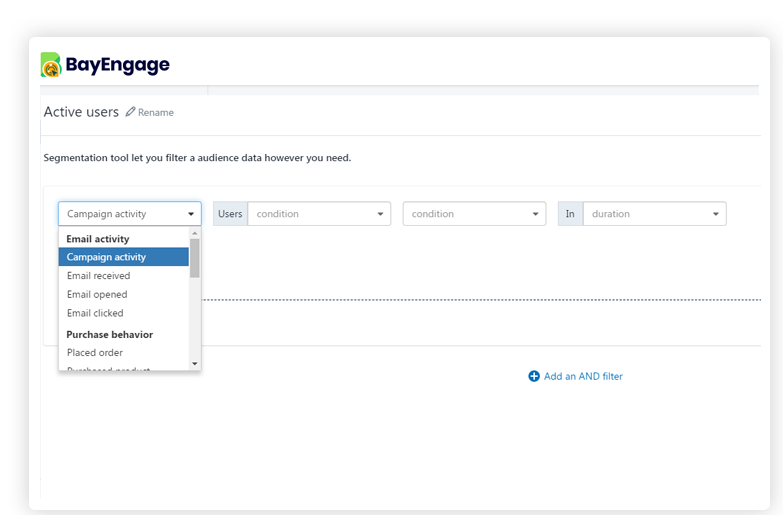Screen dimensions: 783x515
Task: Click the Rename link
Action: pyautogui.click(x=155, y=113)
